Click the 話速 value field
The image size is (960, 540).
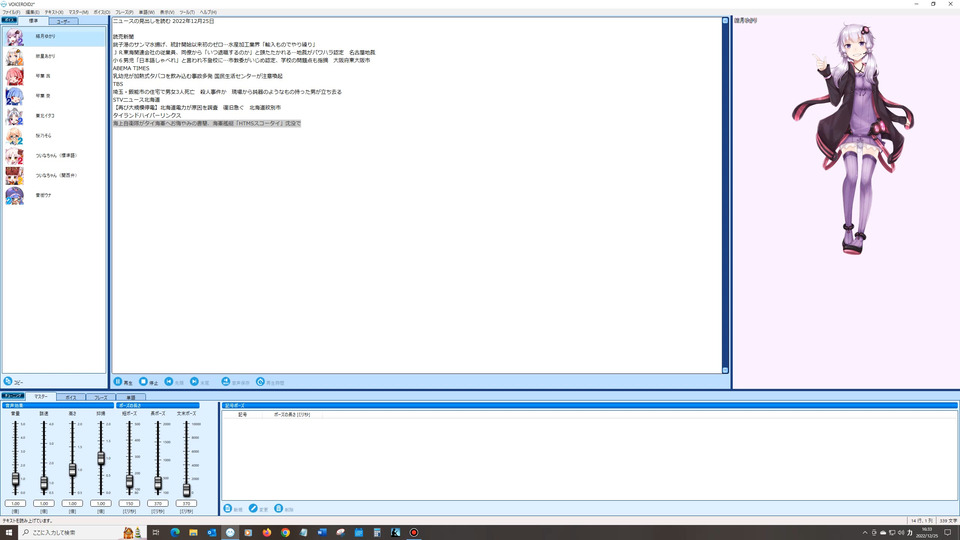click(44, 503)
